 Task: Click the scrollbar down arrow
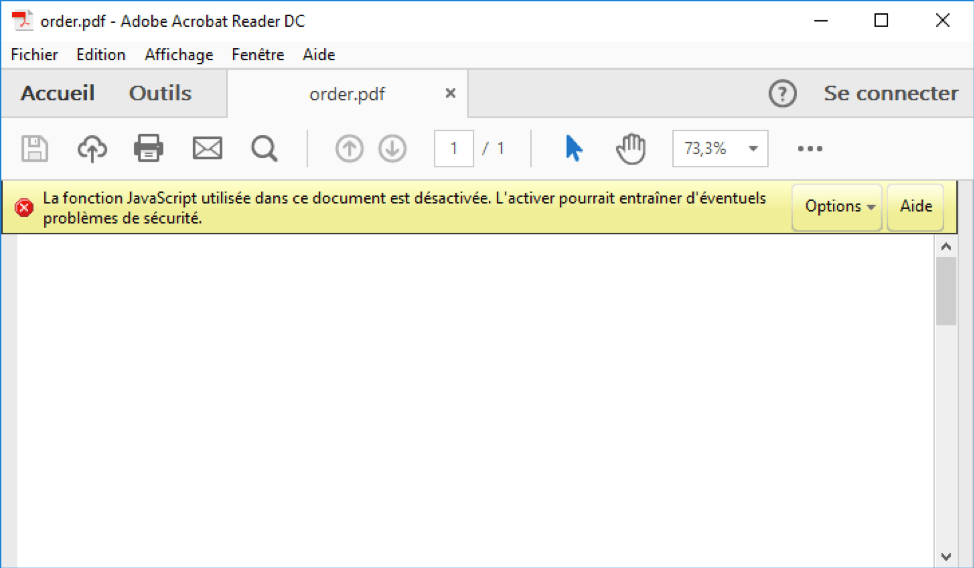click(x=946, y=556)
